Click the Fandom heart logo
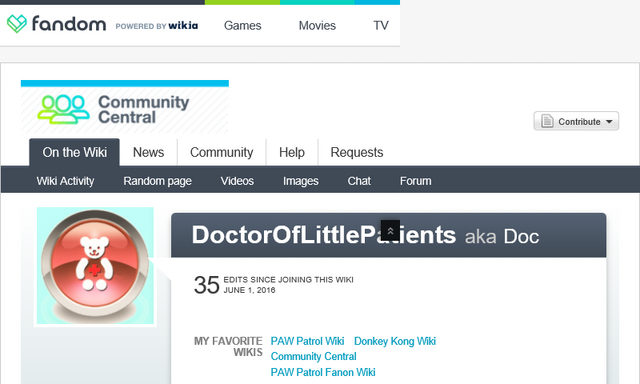This screenshot has width=640, height=384. pyautogui.click(x=17, y=24)
